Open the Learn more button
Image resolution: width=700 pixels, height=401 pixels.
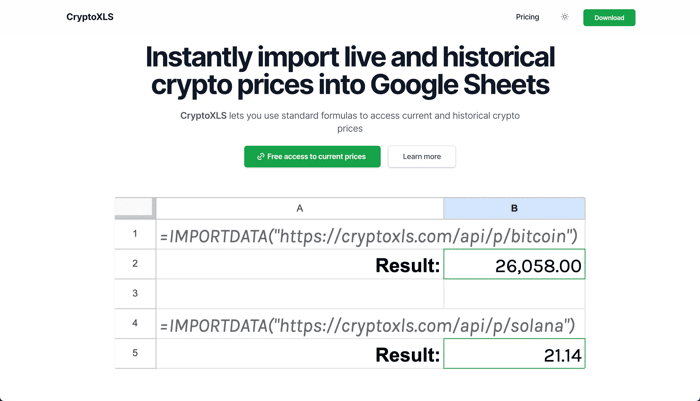421,157
